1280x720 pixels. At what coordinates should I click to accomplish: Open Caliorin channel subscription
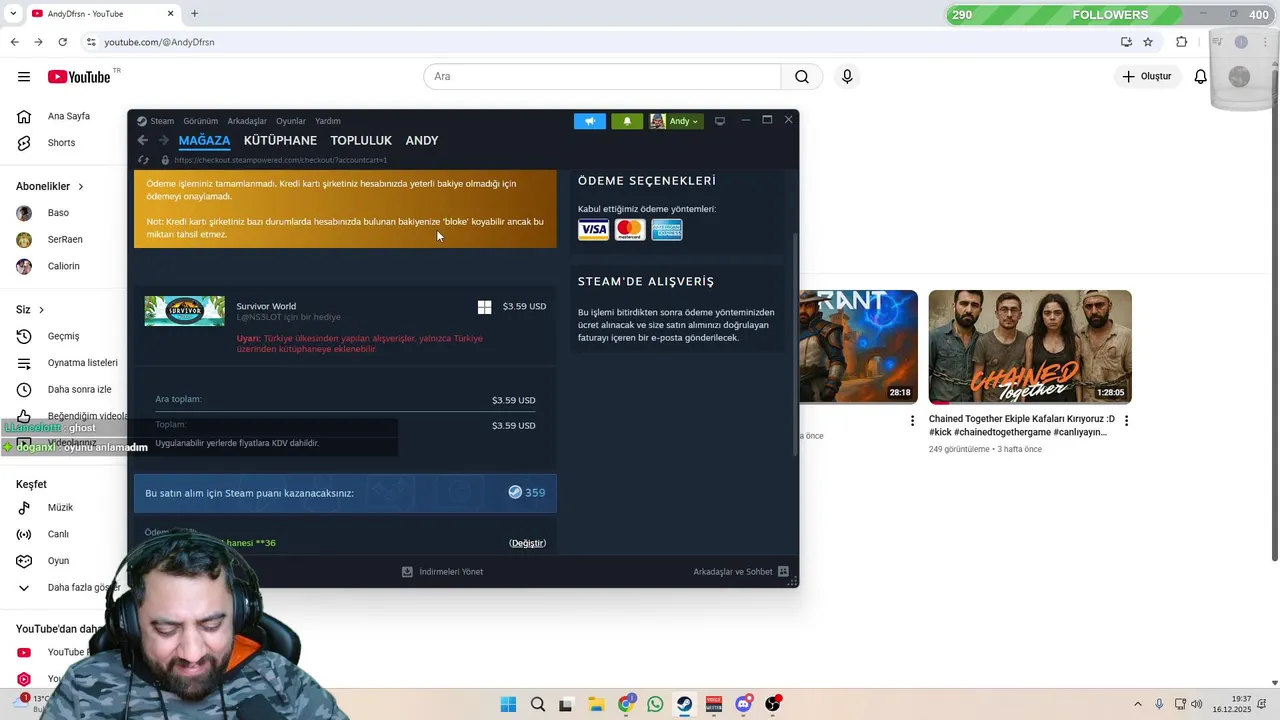tap(66, 267)
